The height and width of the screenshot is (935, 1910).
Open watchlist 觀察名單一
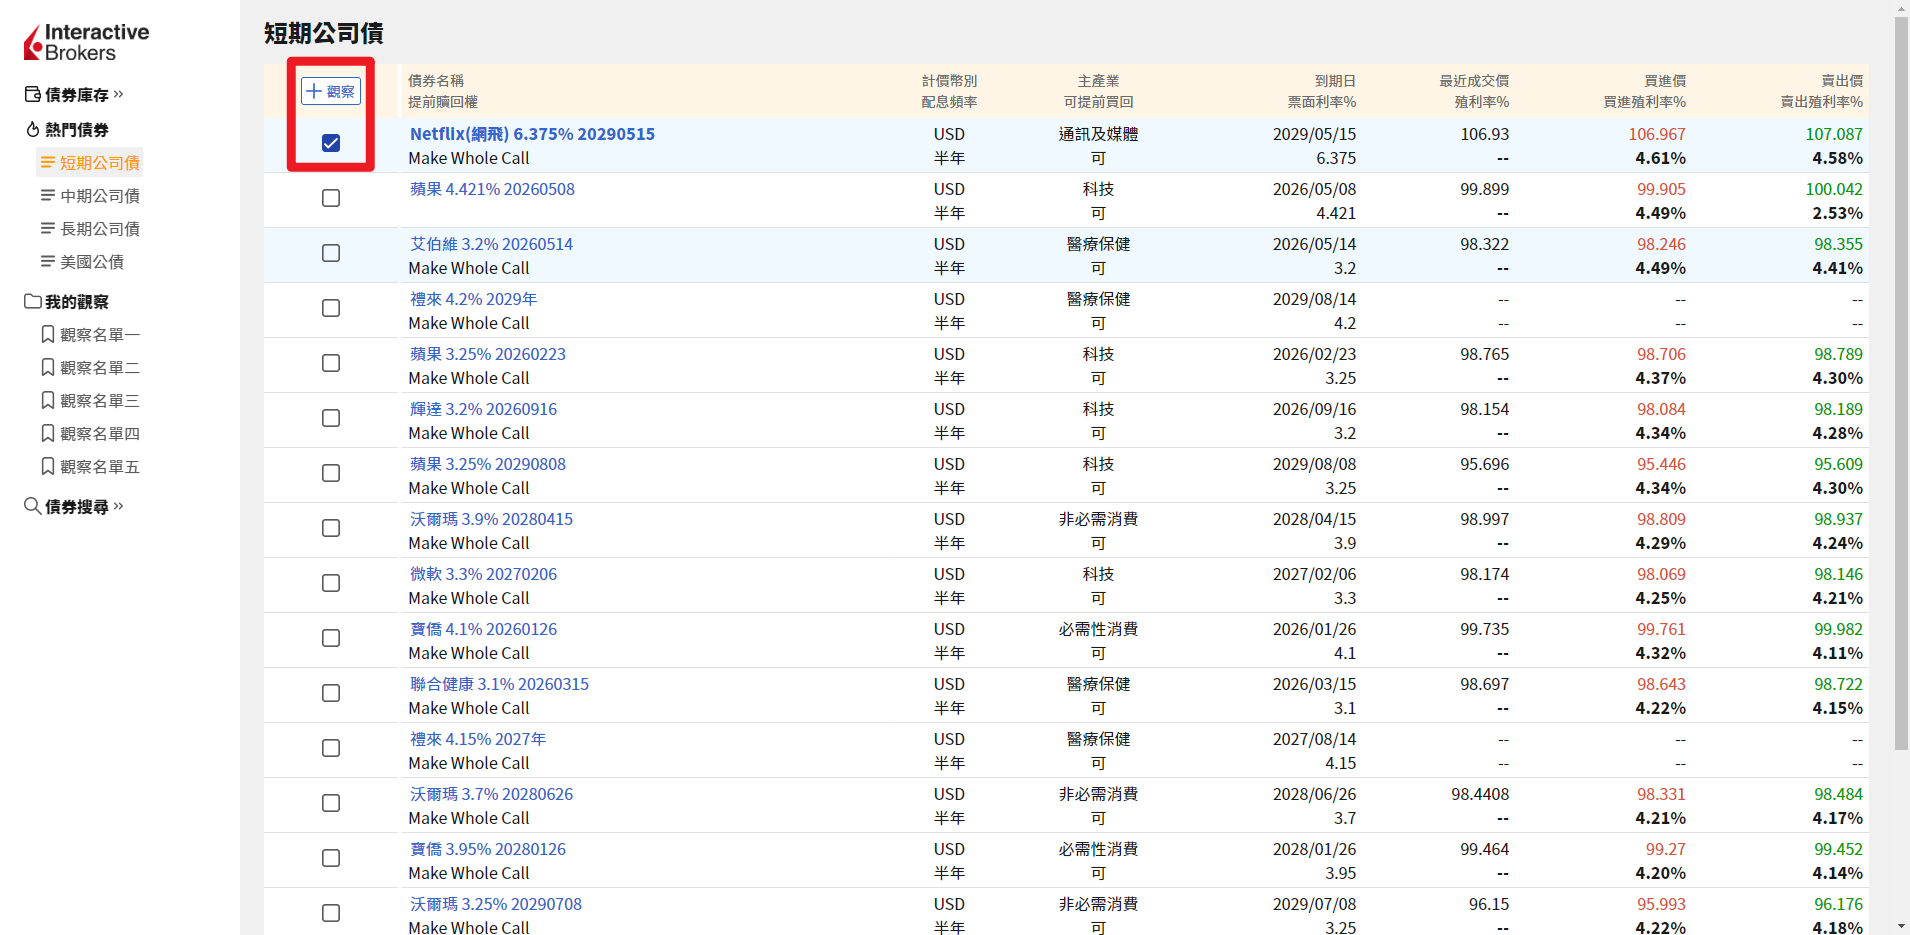point(90,334)
